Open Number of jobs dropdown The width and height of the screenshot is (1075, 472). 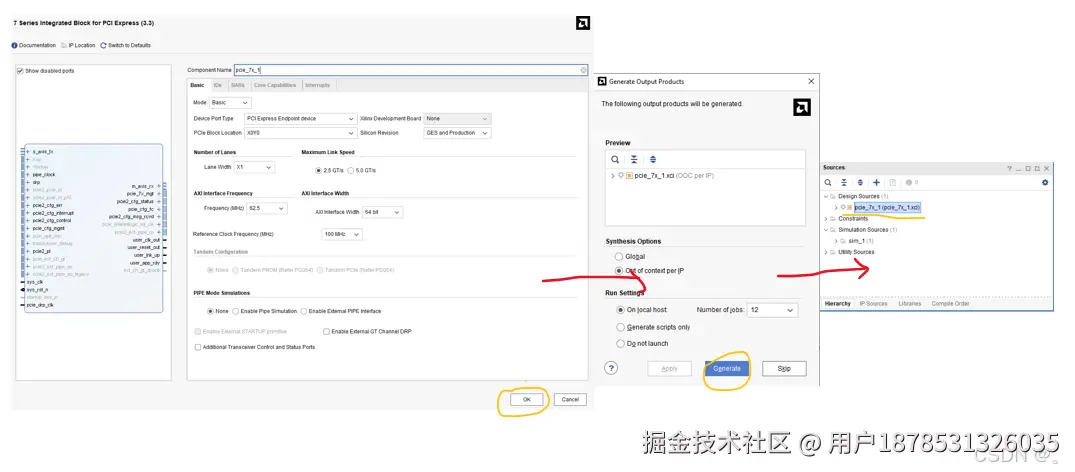coord(773,310)
